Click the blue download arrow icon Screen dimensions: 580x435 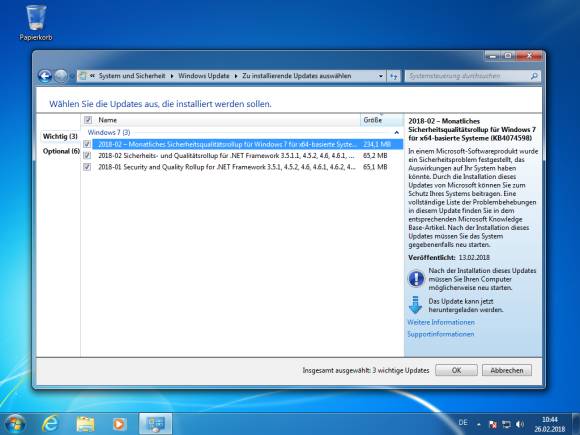(x=415, y=305)
